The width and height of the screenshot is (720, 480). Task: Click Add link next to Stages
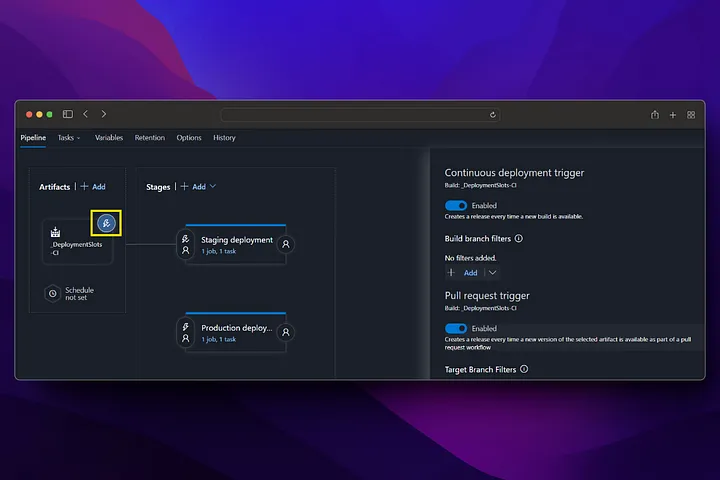pyautogui.click(x=199, y=187)
